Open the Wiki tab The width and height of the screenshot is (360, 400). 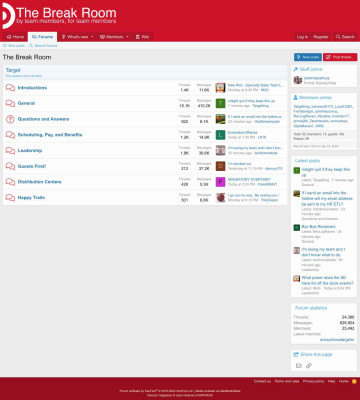(x=142, y=37)
